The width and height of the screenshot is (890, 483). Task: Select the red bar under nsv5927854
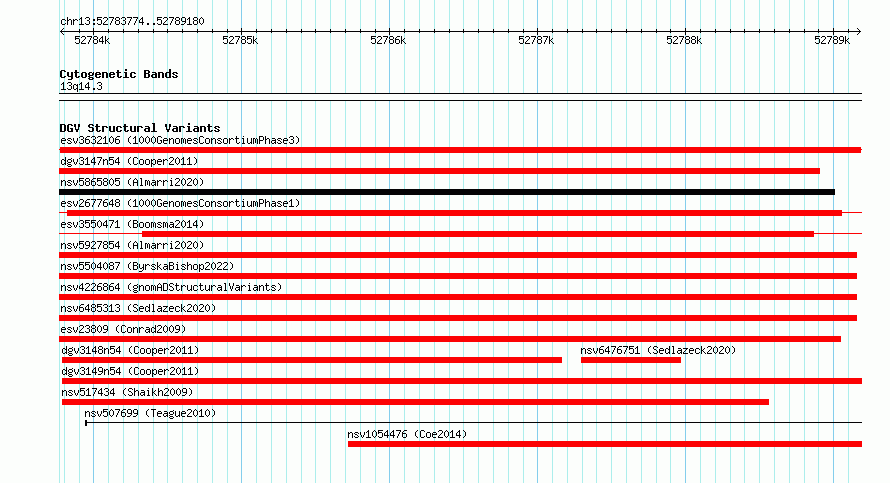458,255
